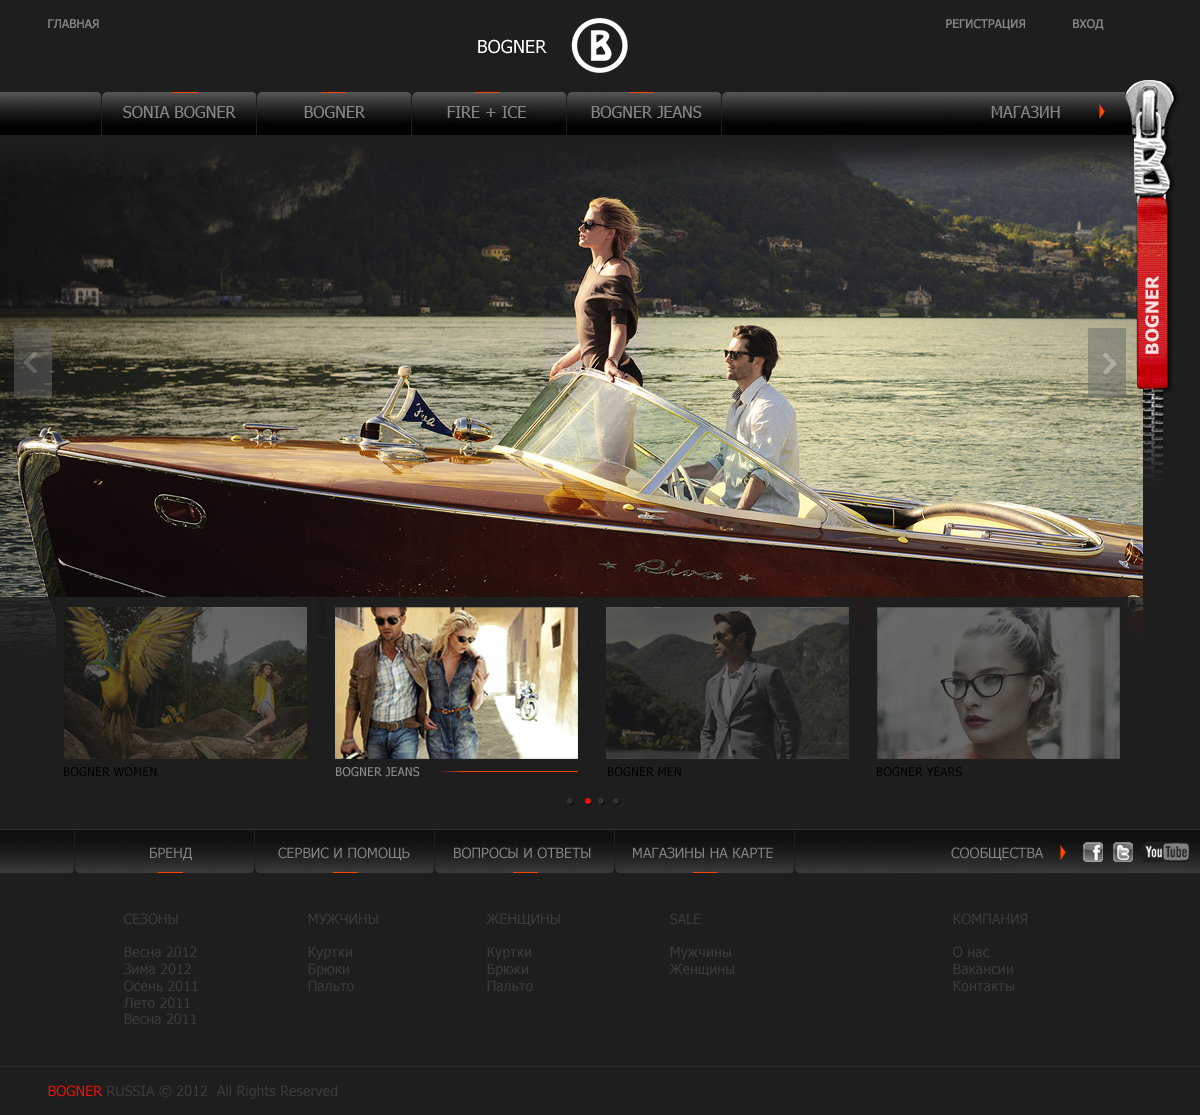This screenshot has width=1200, height=1115.
Task: Open ВОПРОСЫ И ОТВЕТЫ tab
Action: coord(524,852)
